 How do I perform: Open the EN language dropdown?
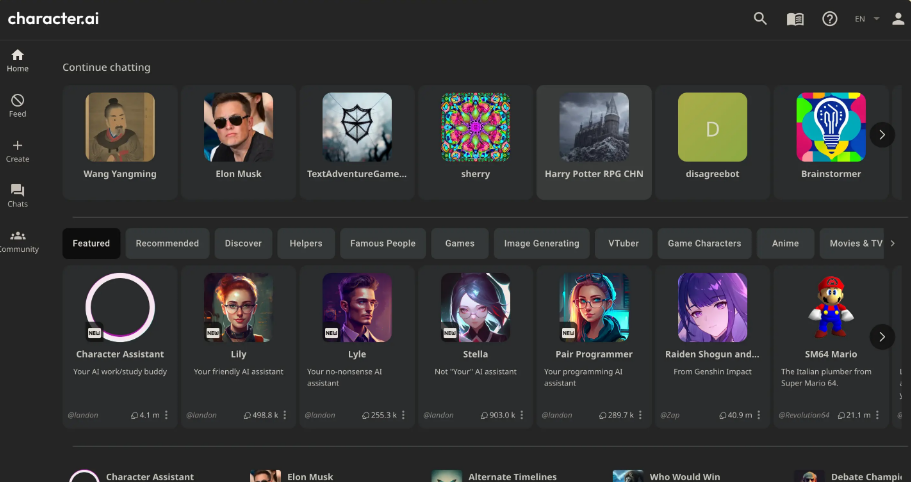[x=867, y=19]
